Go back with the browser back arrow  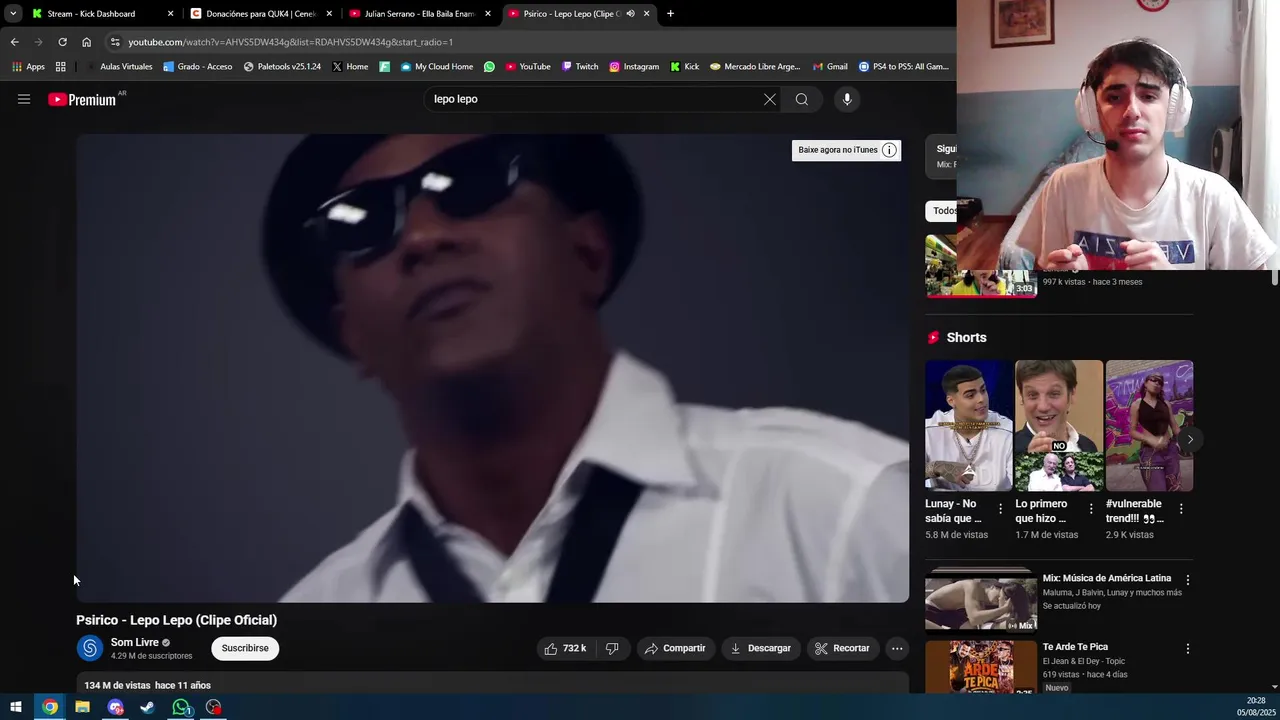point(14,42)
